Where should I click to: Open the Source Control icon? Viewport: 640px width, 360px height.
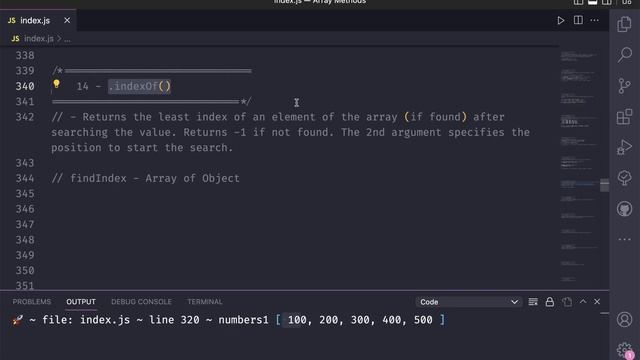pos(624,86)
